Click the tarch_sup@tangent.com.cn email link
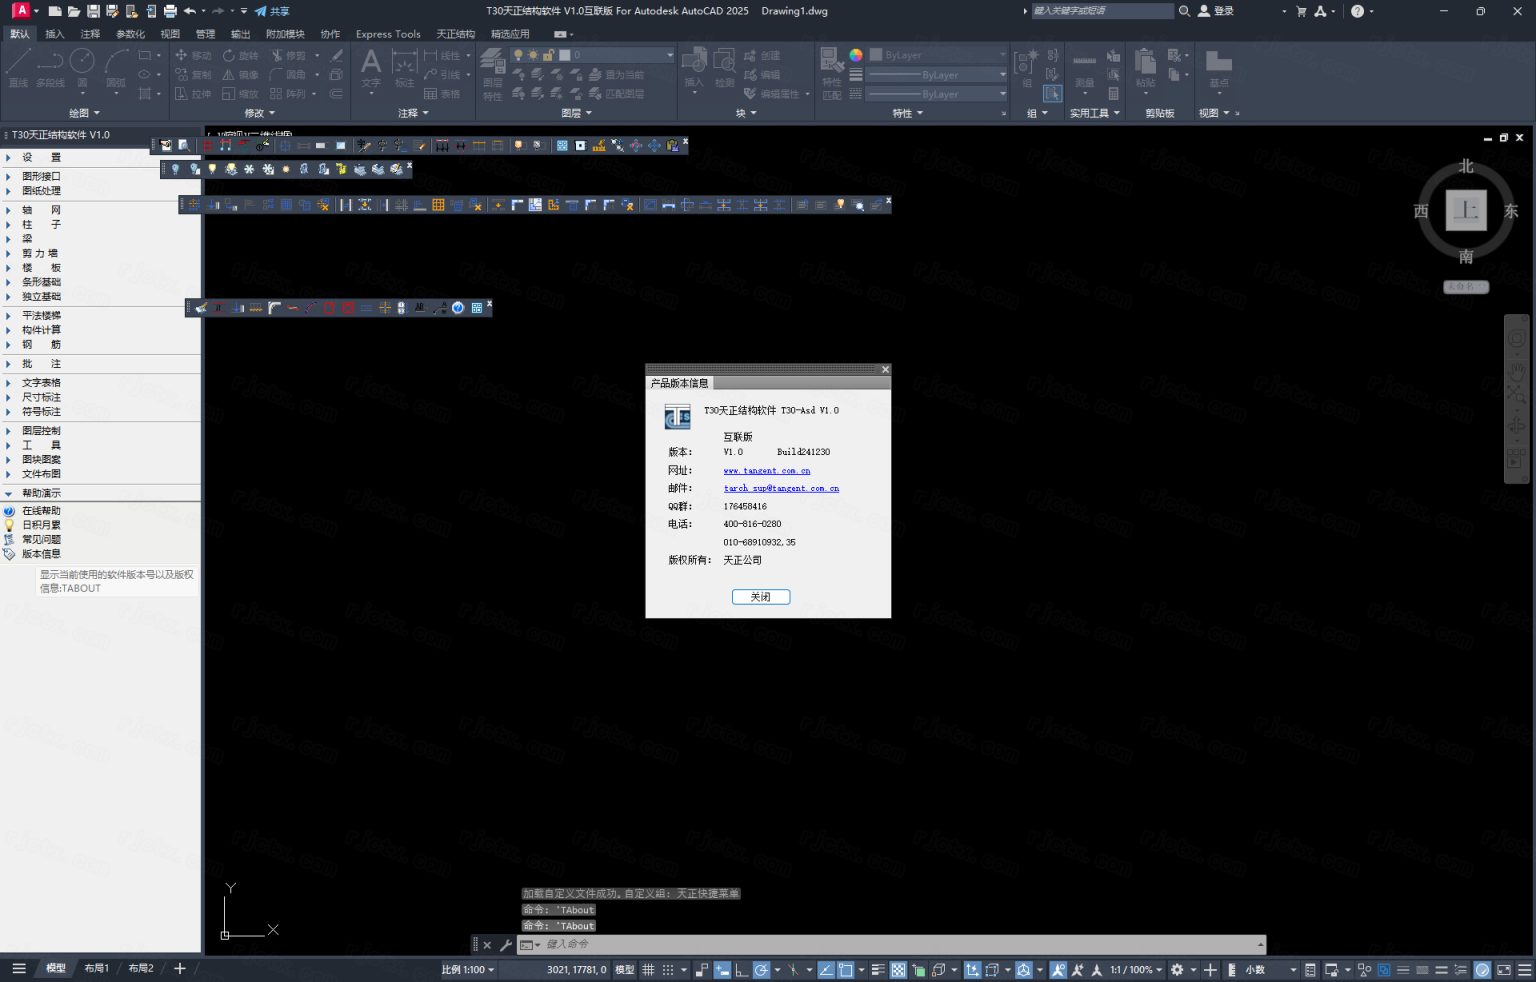The width and height of the screenshot is (1536, 982). 781,488
